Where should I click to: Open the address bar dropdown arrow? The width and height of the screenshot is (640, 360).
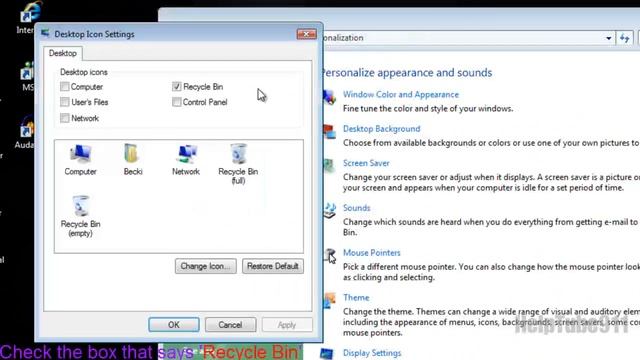click(x=608, y=38)
